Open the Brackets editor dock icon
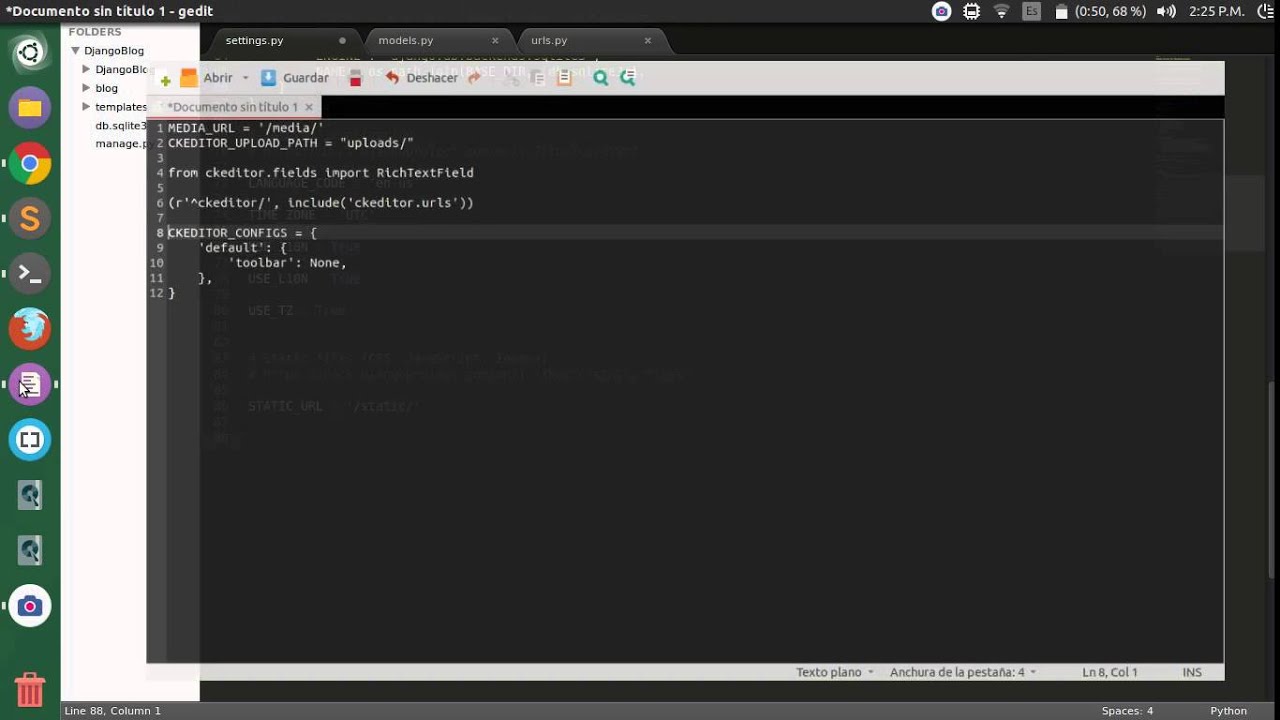 (30, 439)
